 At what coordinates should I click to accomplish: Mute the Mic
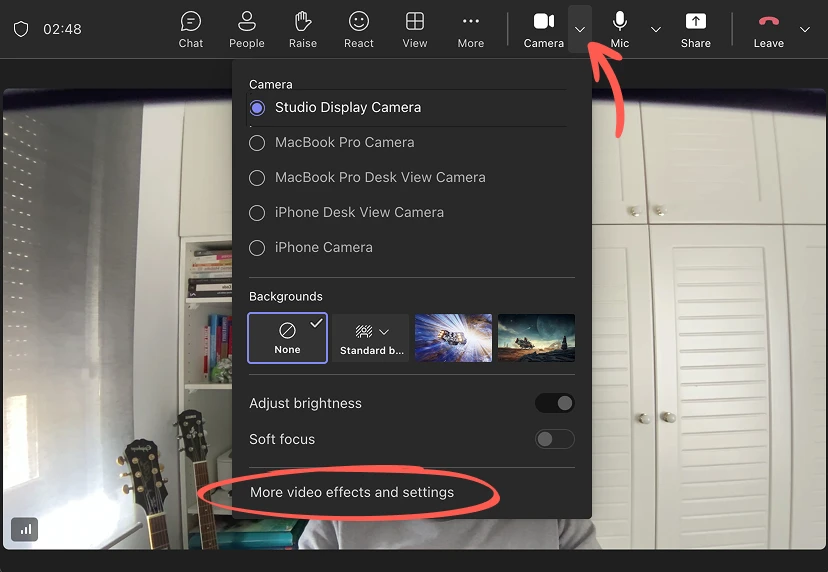point(619,30)
